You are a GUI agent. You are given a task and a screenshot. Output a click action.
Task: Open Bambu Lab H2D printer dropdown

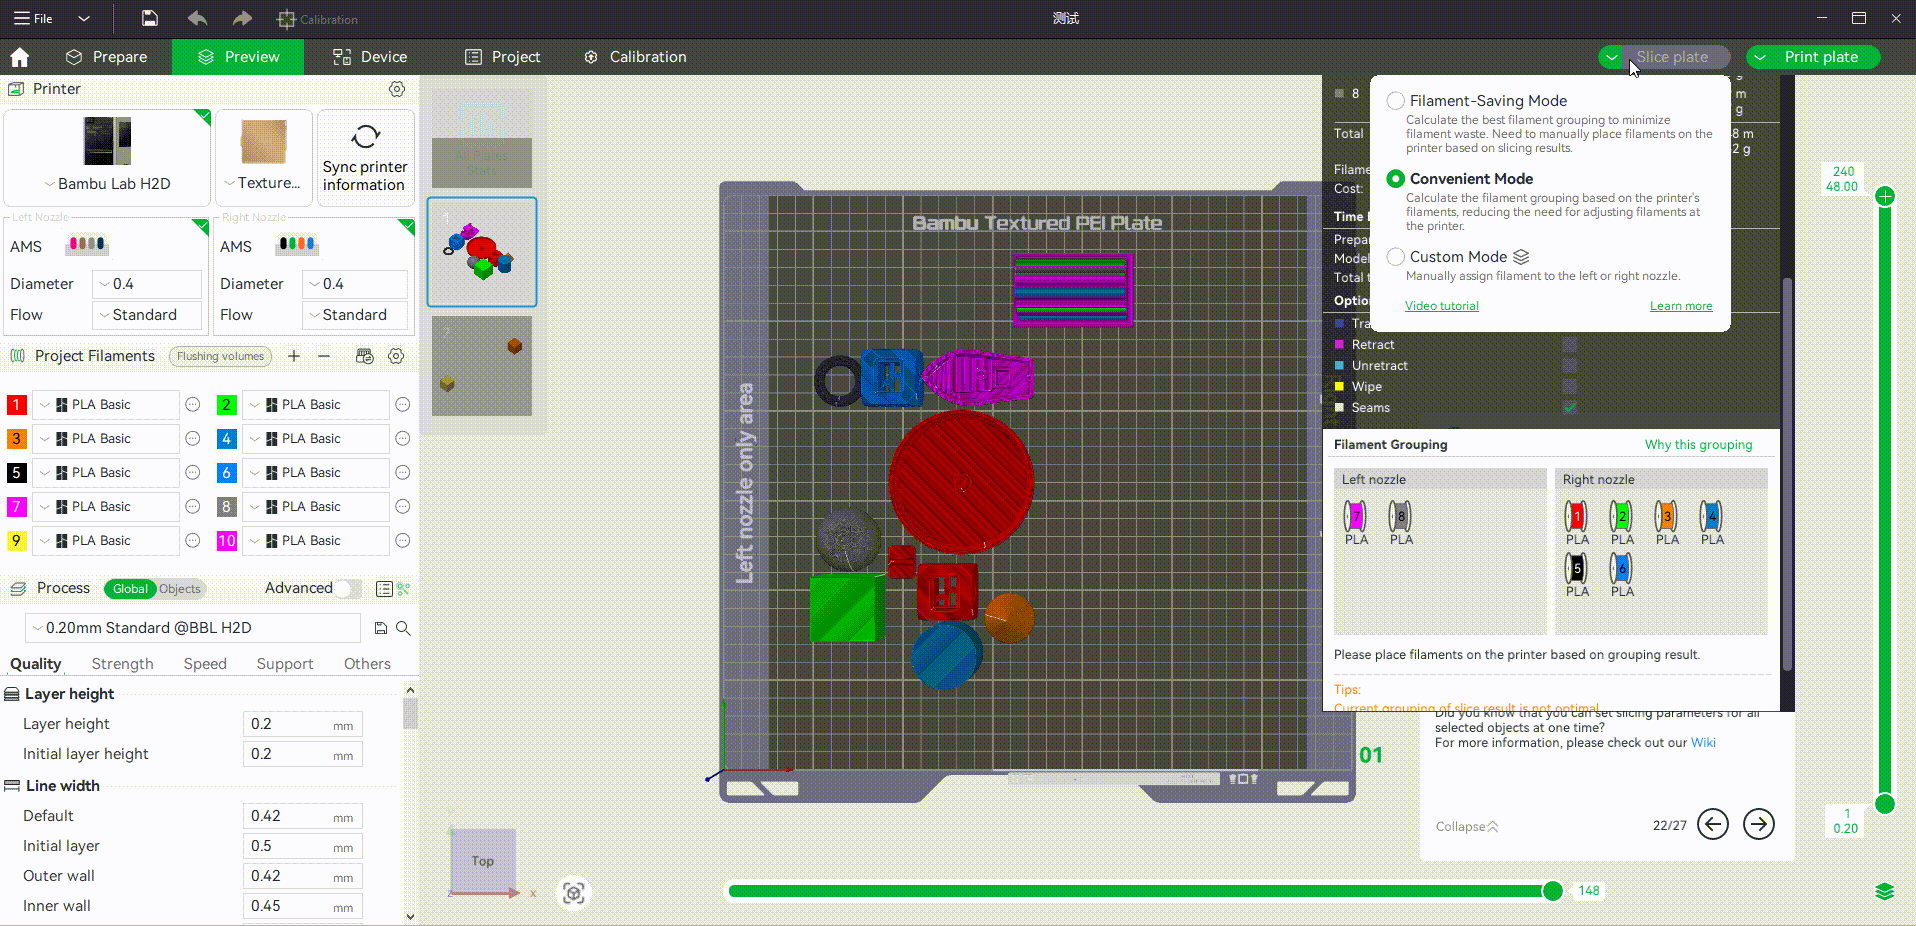pyautogui.click(x=107, y=184)
